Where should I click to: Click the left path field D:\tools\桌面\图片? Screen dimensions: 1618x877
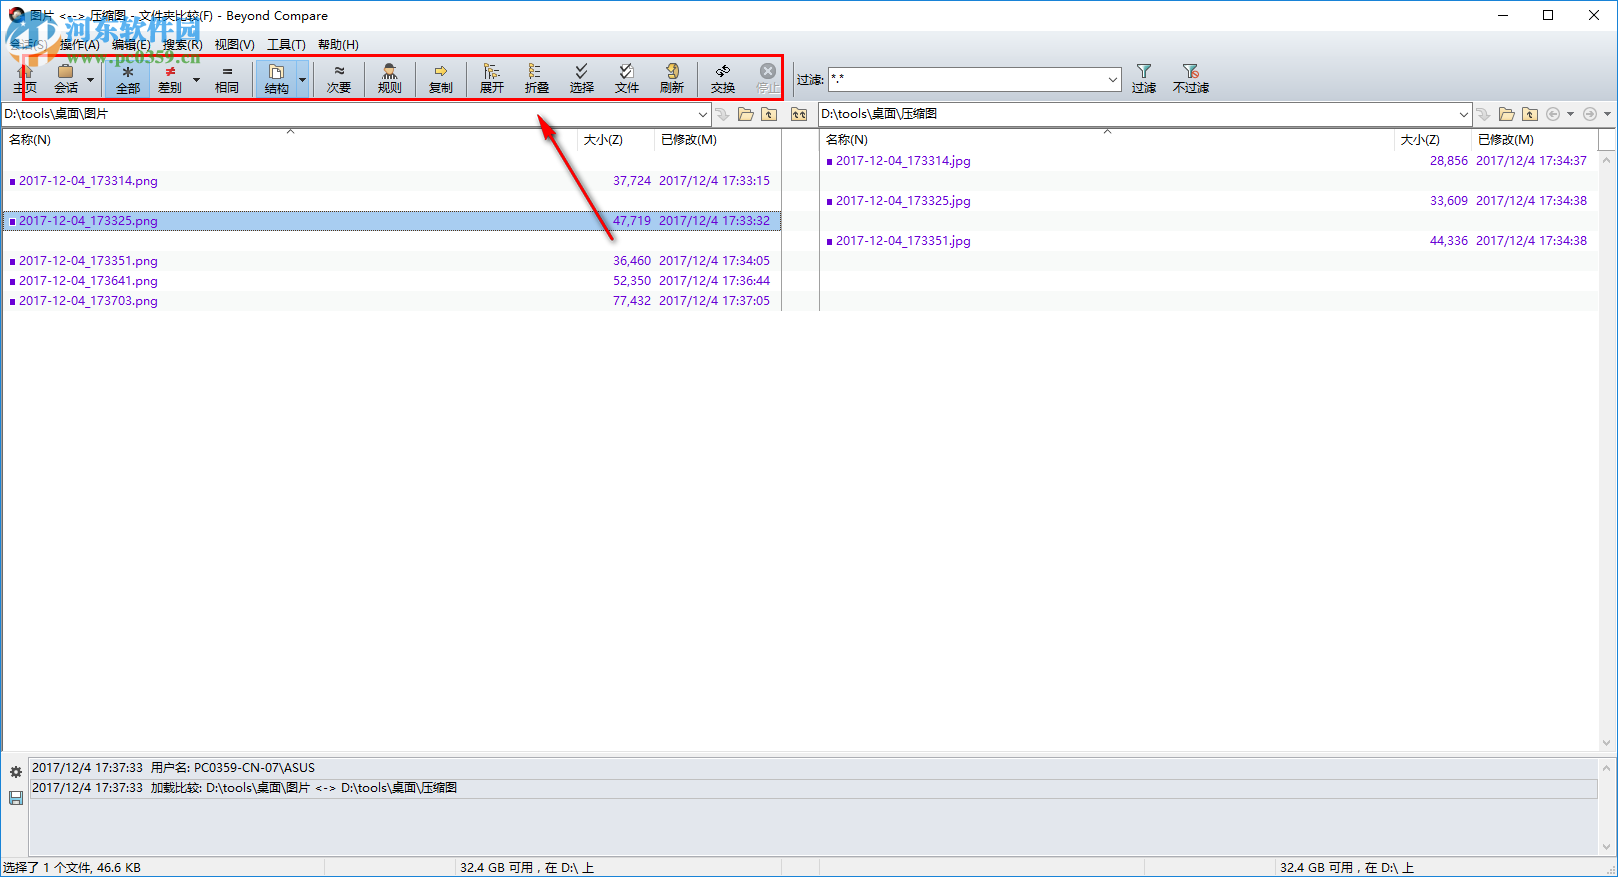coord(348,114)
